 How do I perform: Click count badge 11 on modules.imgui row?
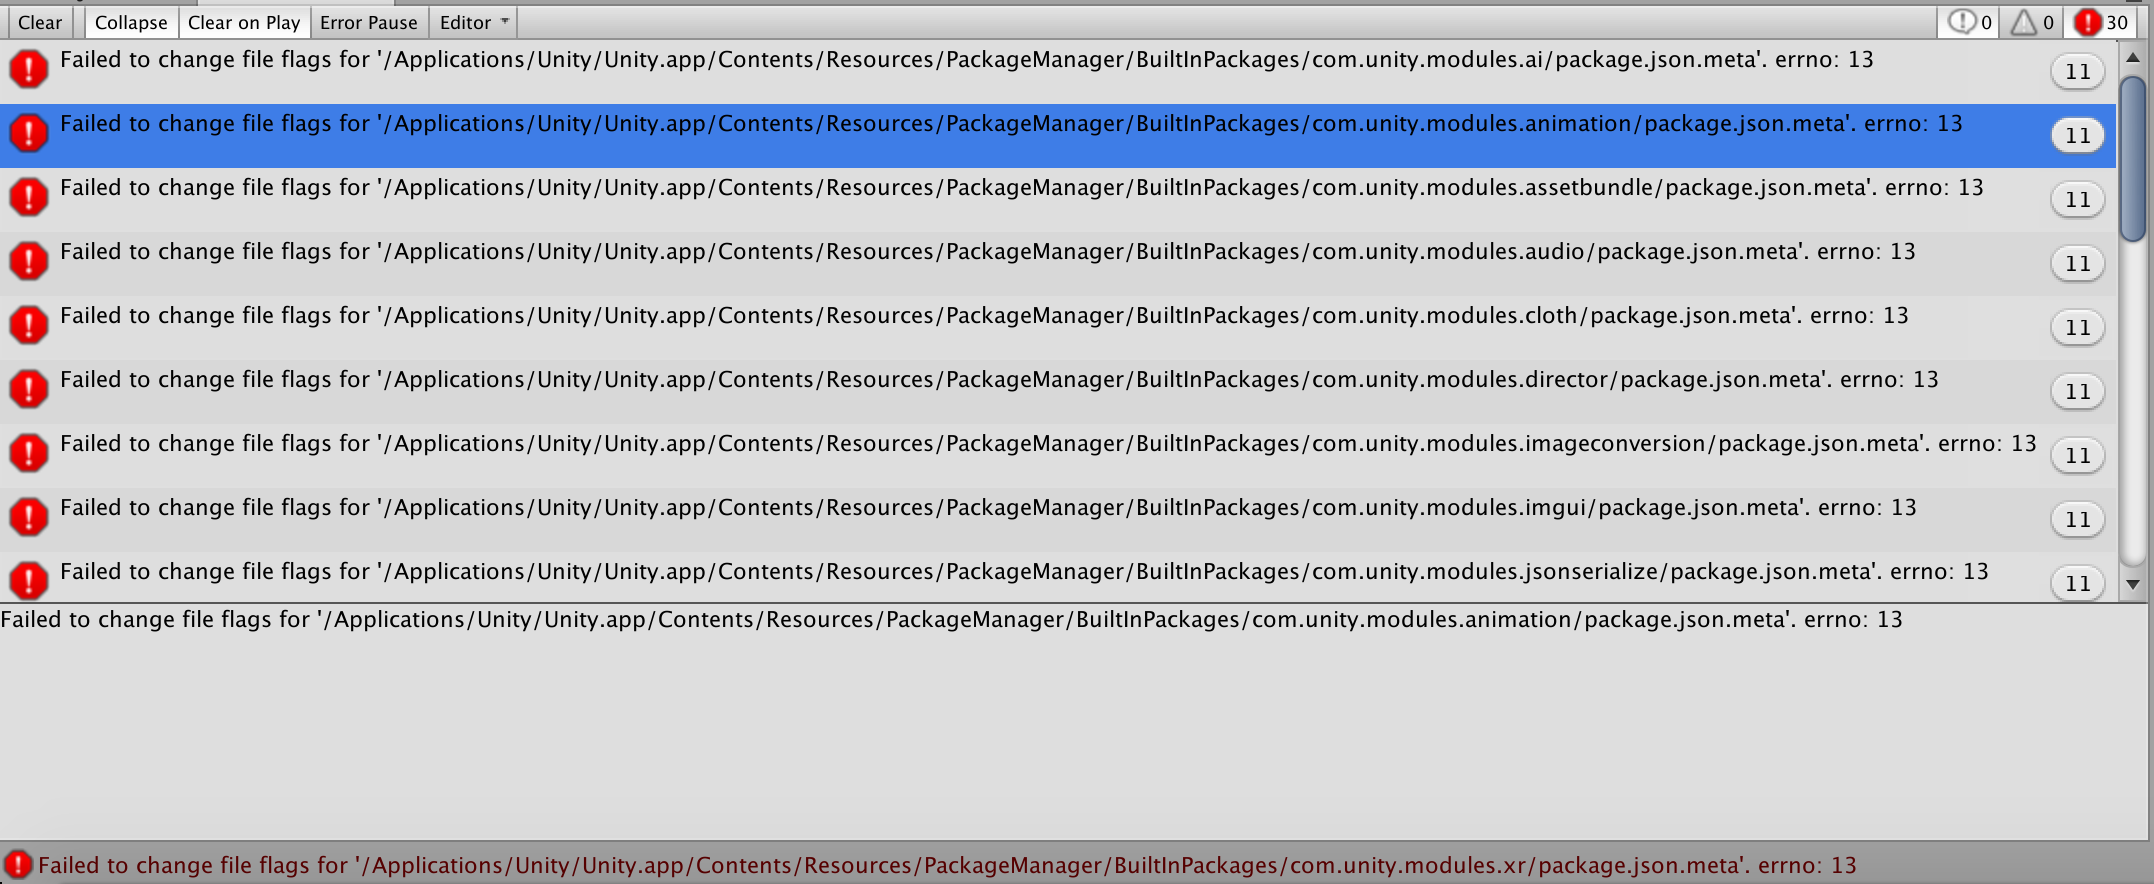2078,520
